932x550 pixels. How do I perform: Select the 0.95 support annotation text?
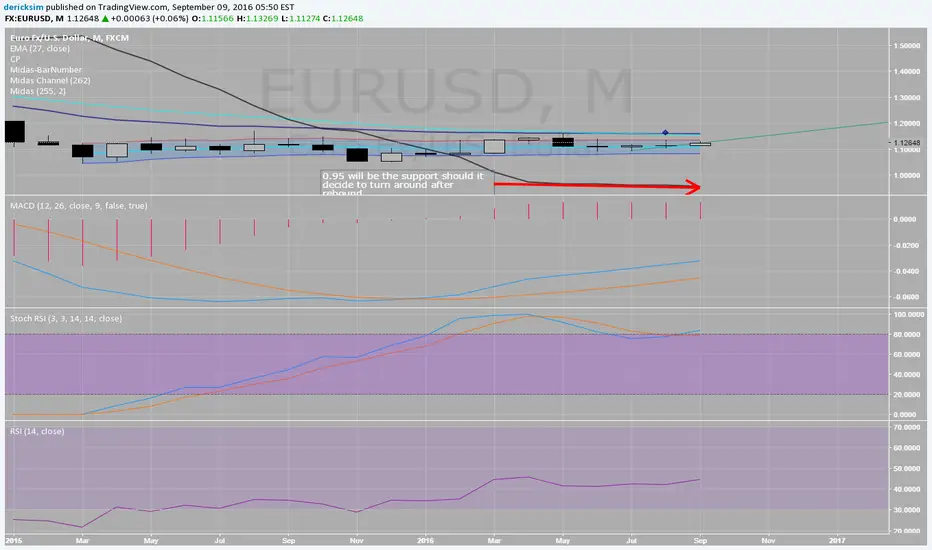[x=403, y=184]
